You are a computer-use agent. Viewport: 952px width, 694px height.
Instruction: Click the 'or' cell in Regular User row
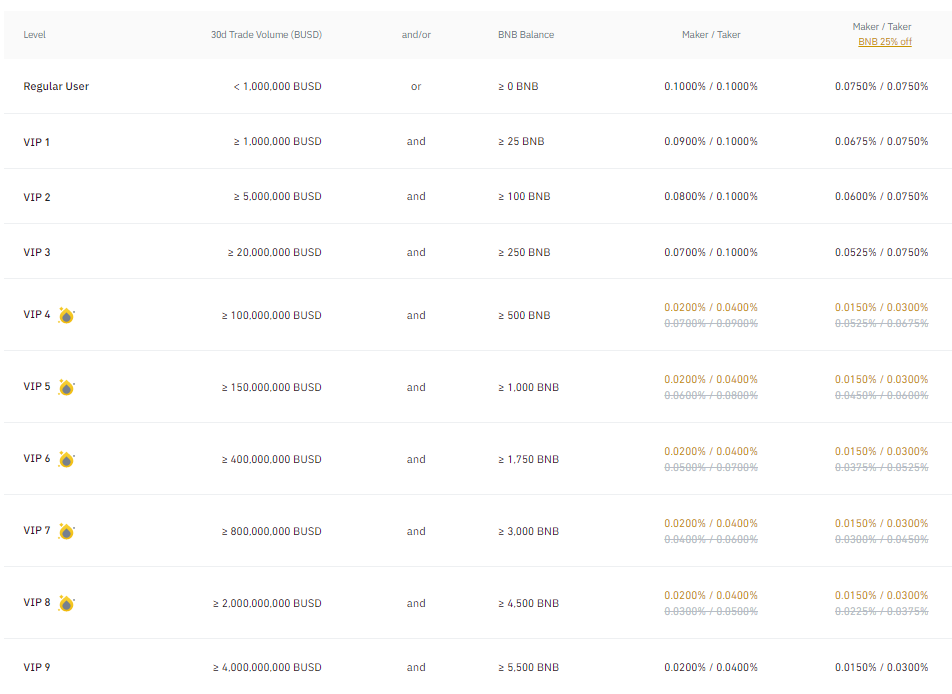pos(416,87)
